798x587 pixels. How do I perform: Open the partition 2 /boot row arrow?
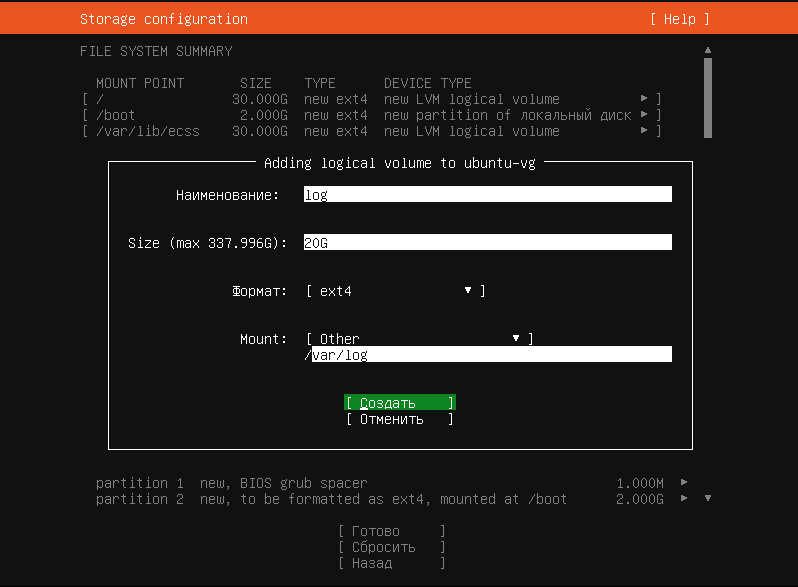684,499
